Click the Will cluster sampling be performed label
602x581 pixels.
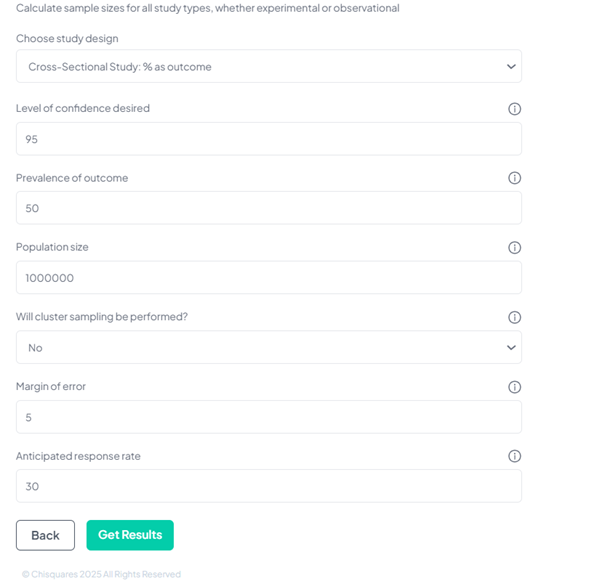coord(102,317)
